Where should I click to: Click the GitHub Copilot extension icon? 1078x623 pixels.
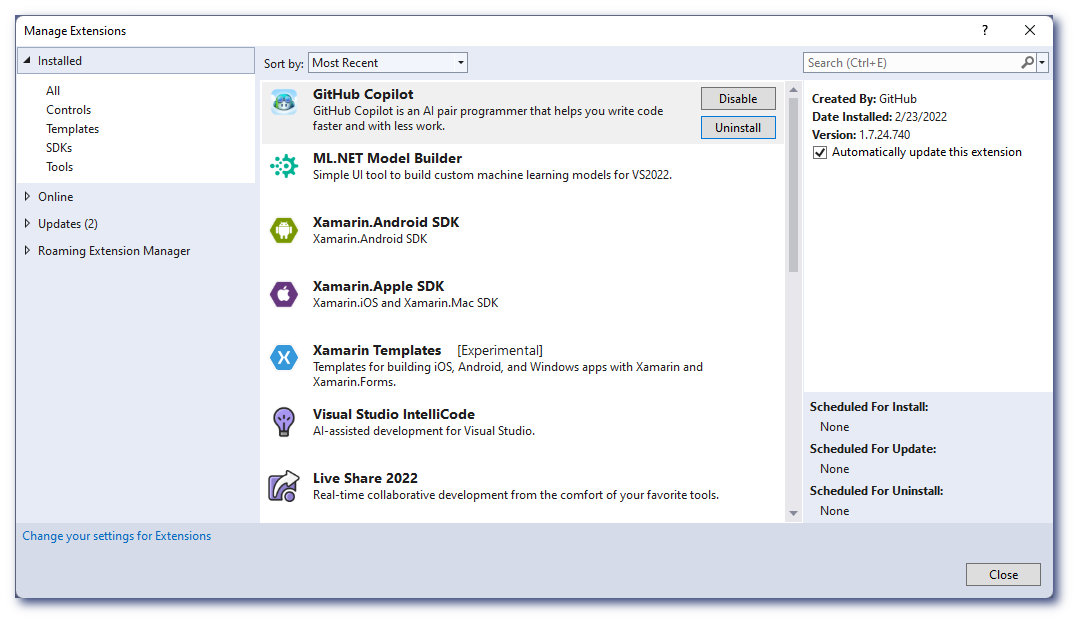pyautogui.click(x=284, y=102)
